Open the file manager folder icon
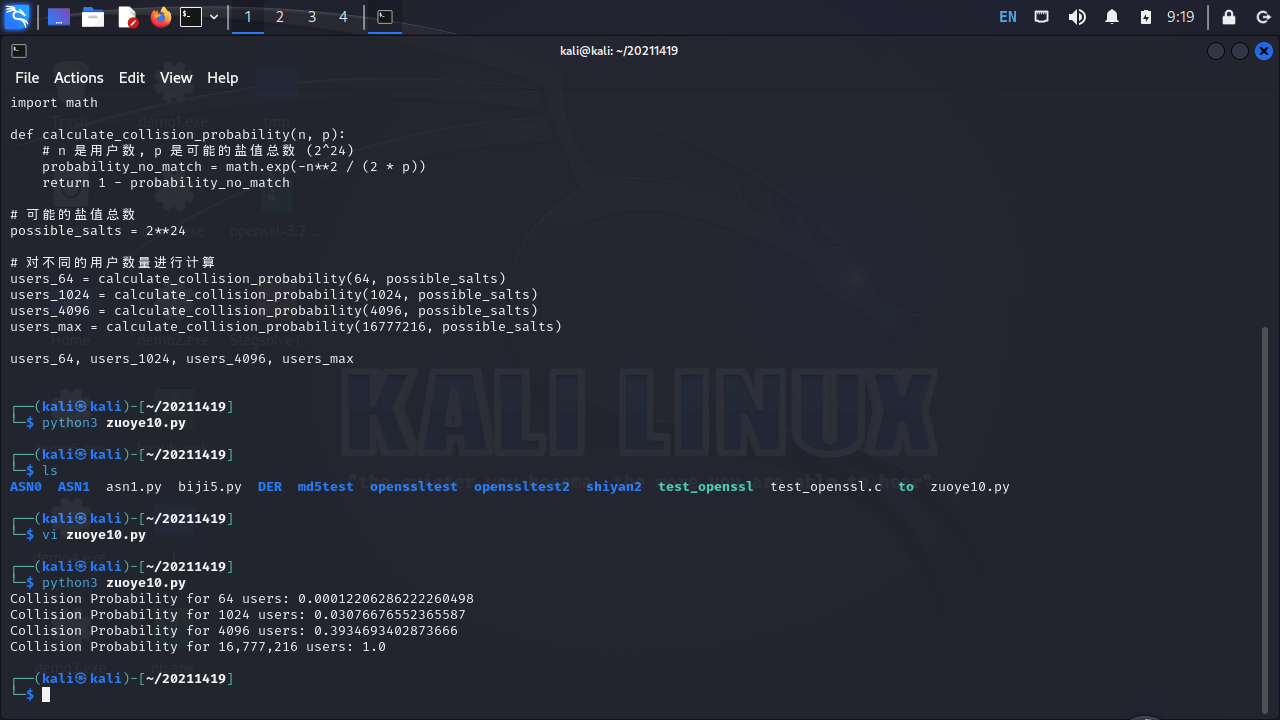Screen dimensions: 1280x720 coord(93,17)
